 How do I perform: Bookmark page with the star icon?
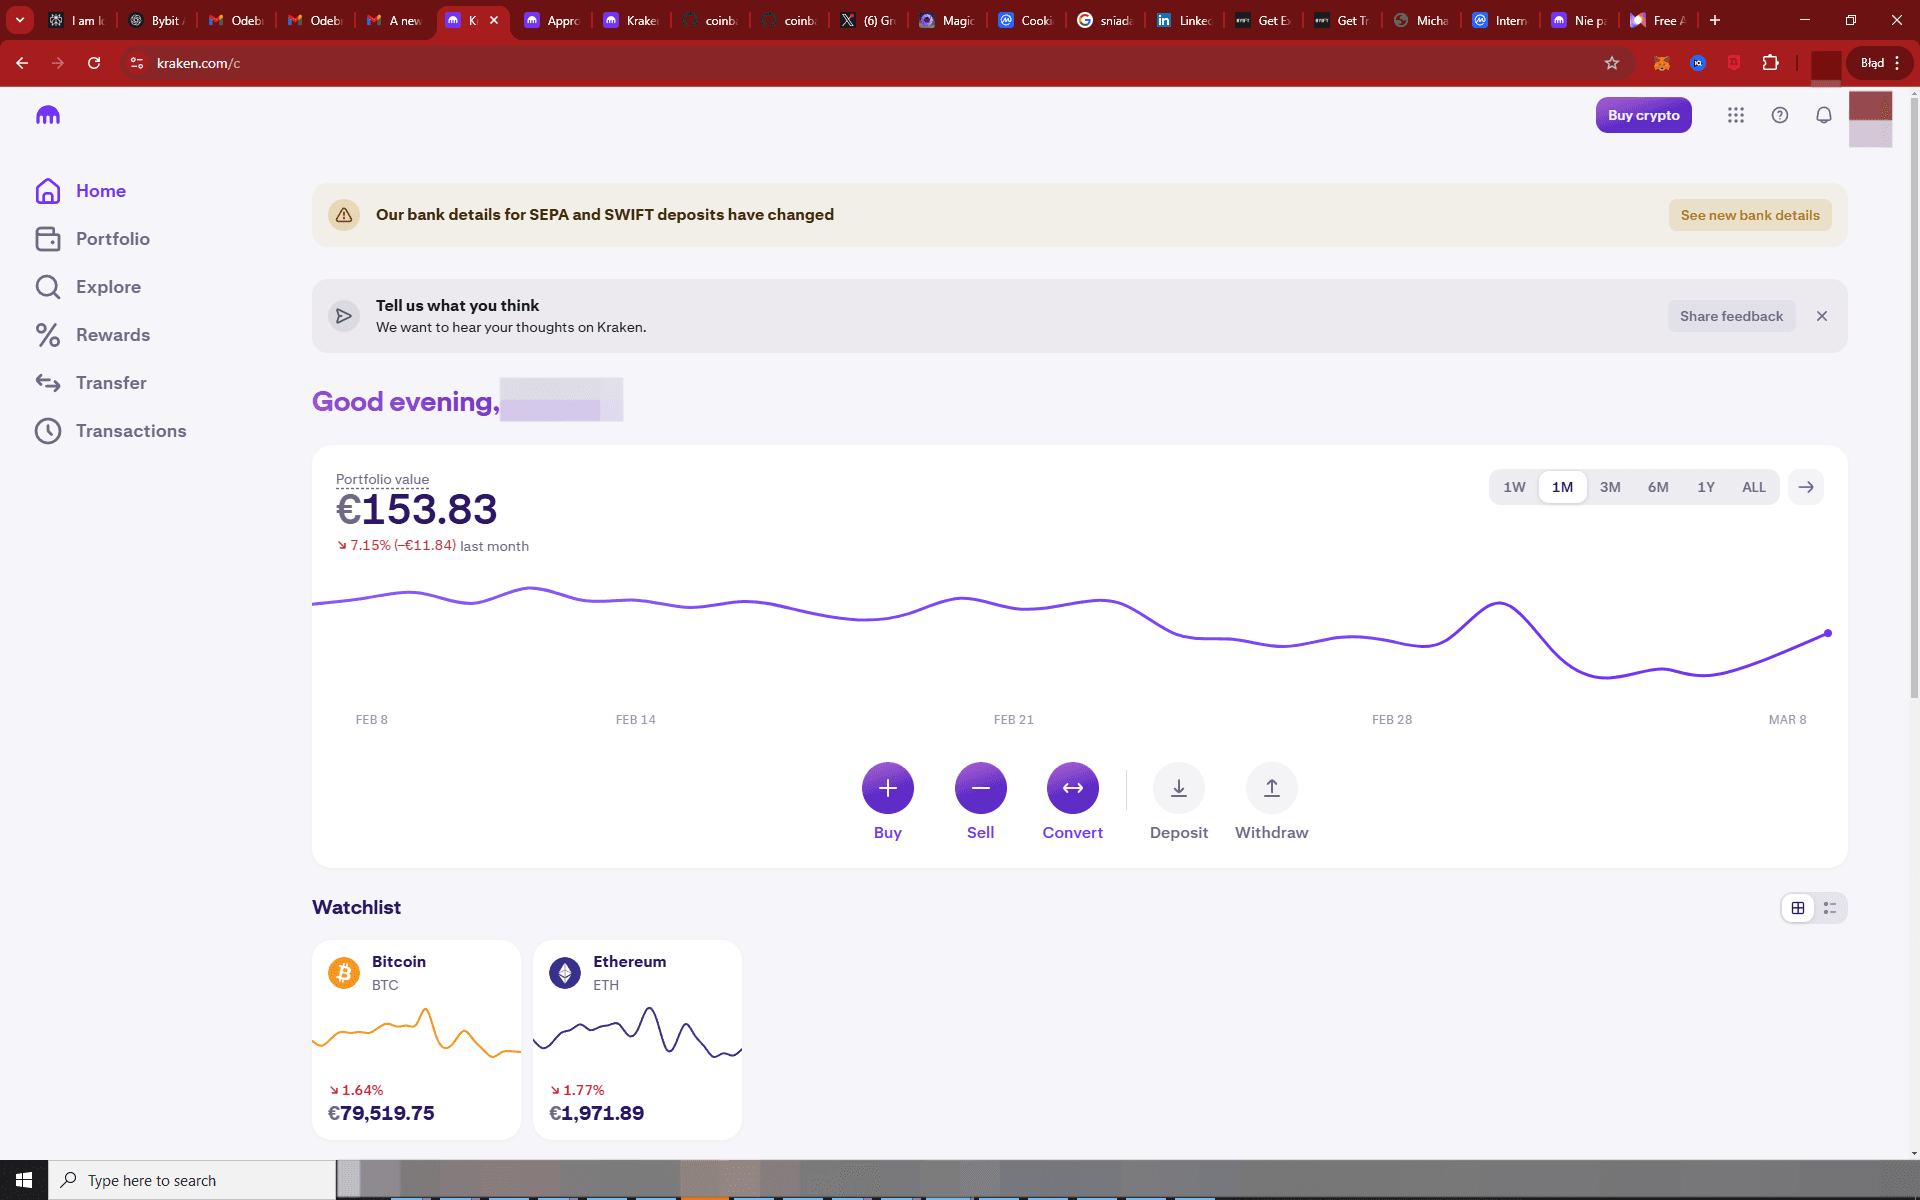click(x=1612, y=63)
